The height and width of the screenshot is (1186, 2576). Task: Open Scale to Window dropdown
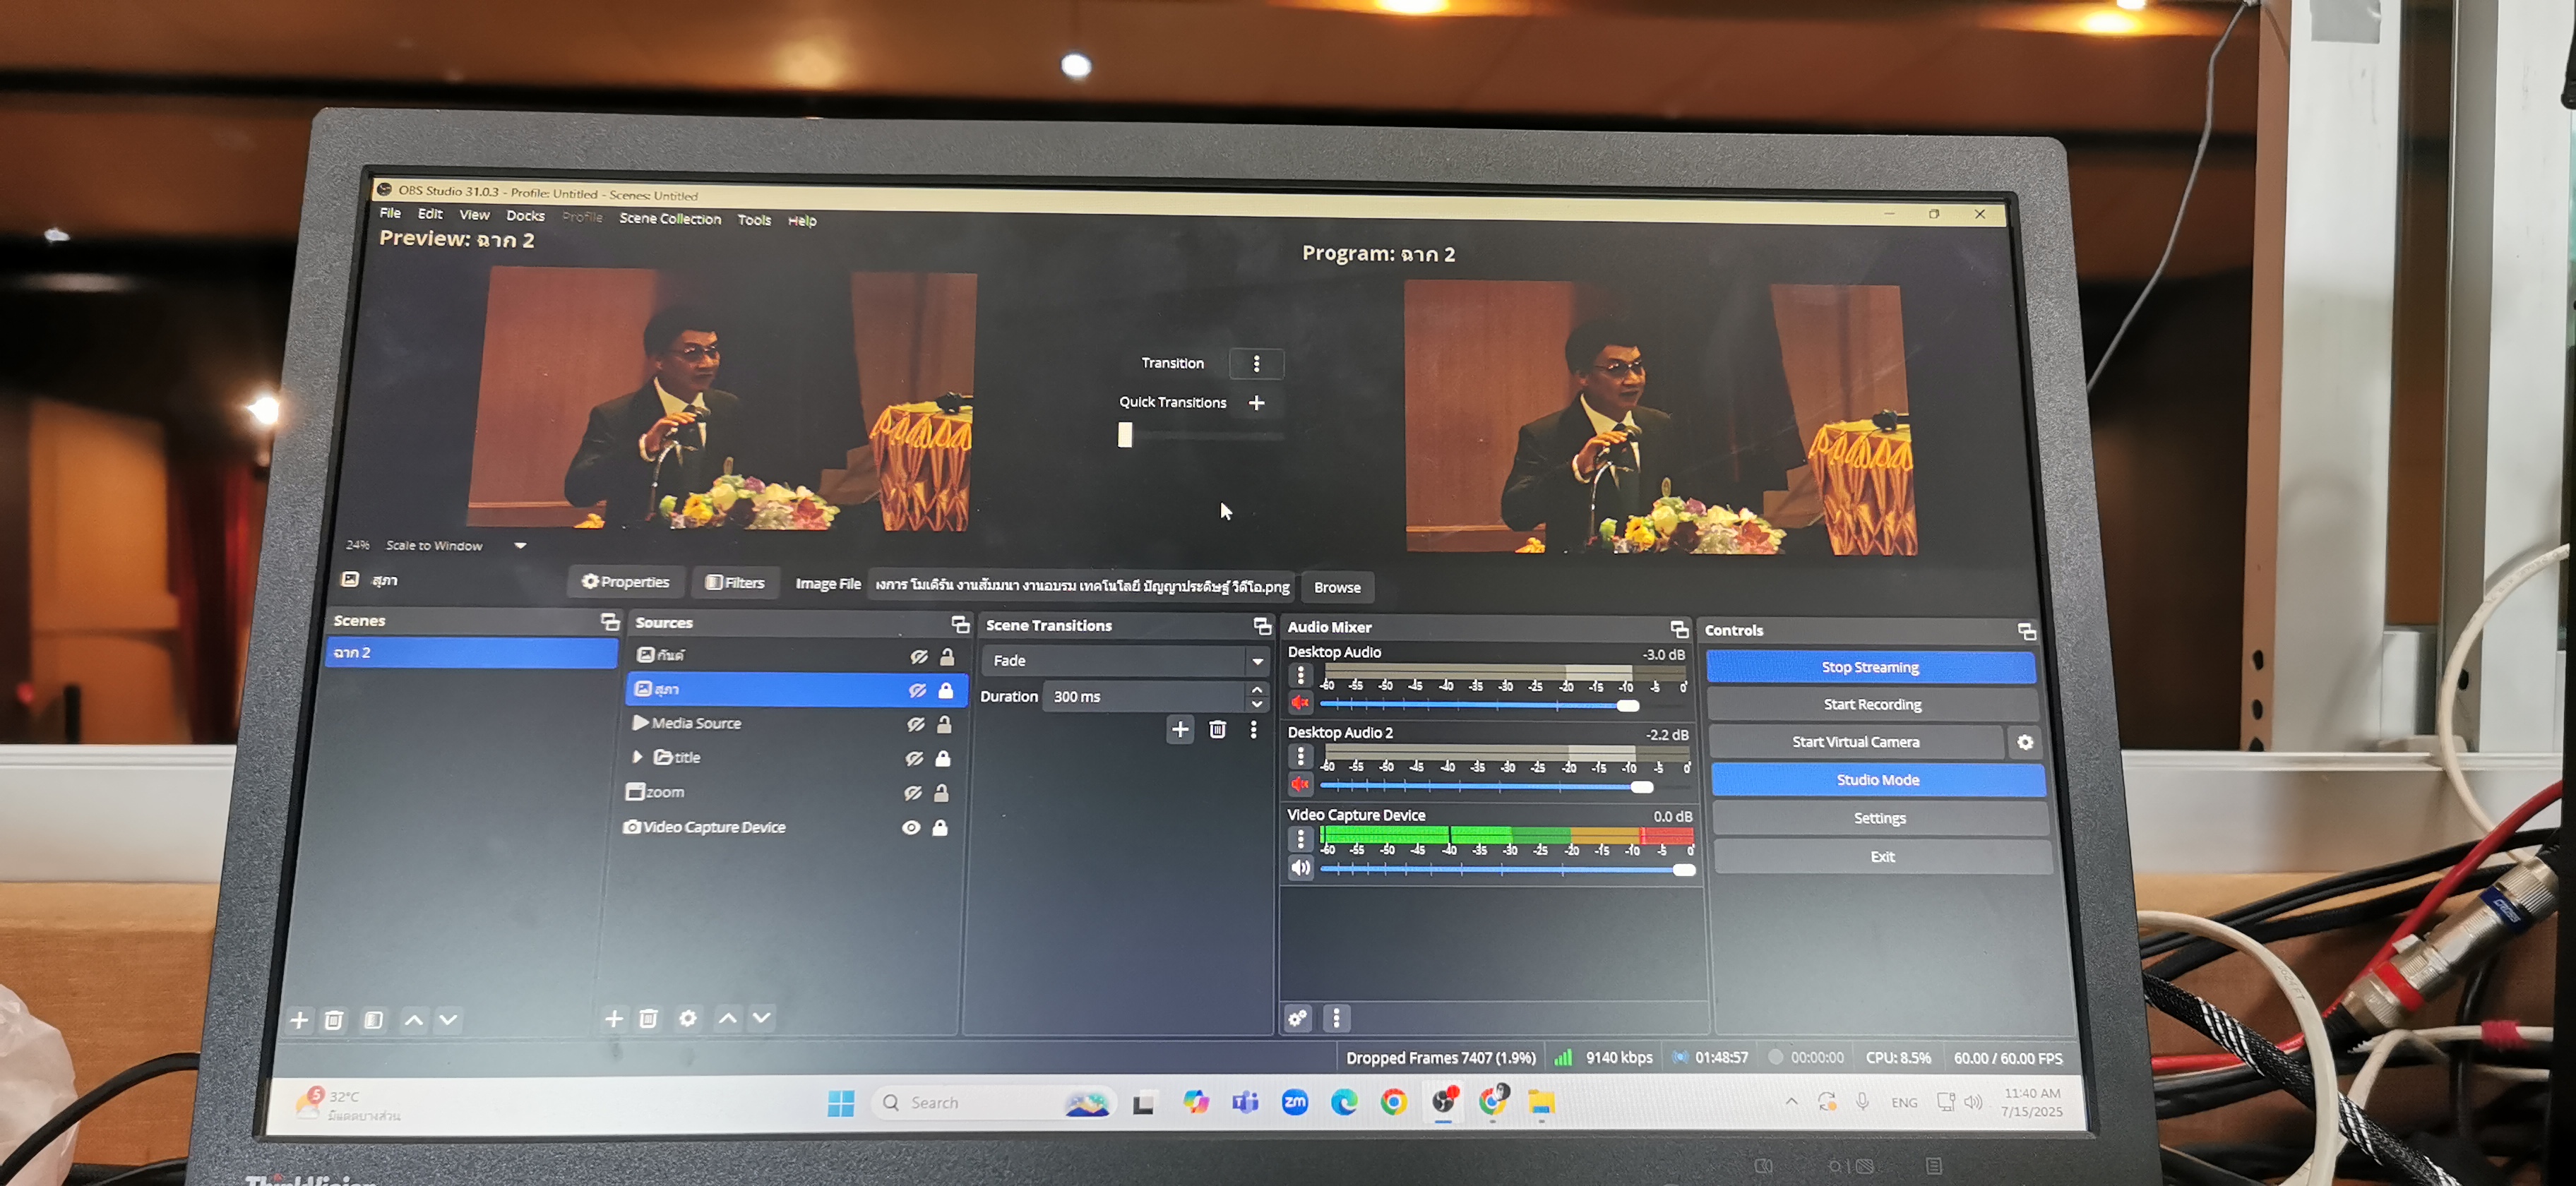[x=520, y=546]
